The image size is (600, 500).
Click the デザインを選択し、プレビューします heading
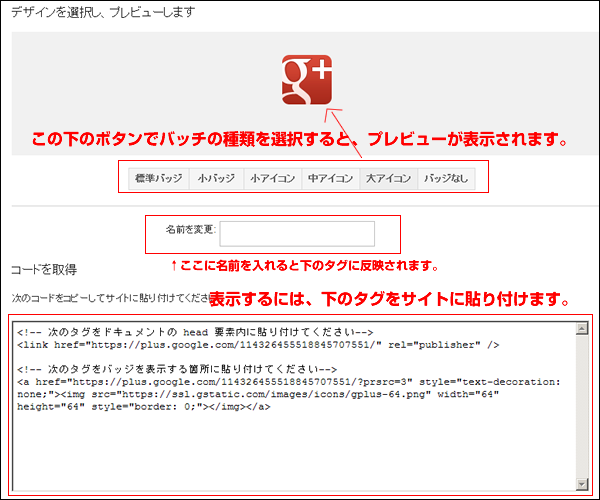click(103, 12)
